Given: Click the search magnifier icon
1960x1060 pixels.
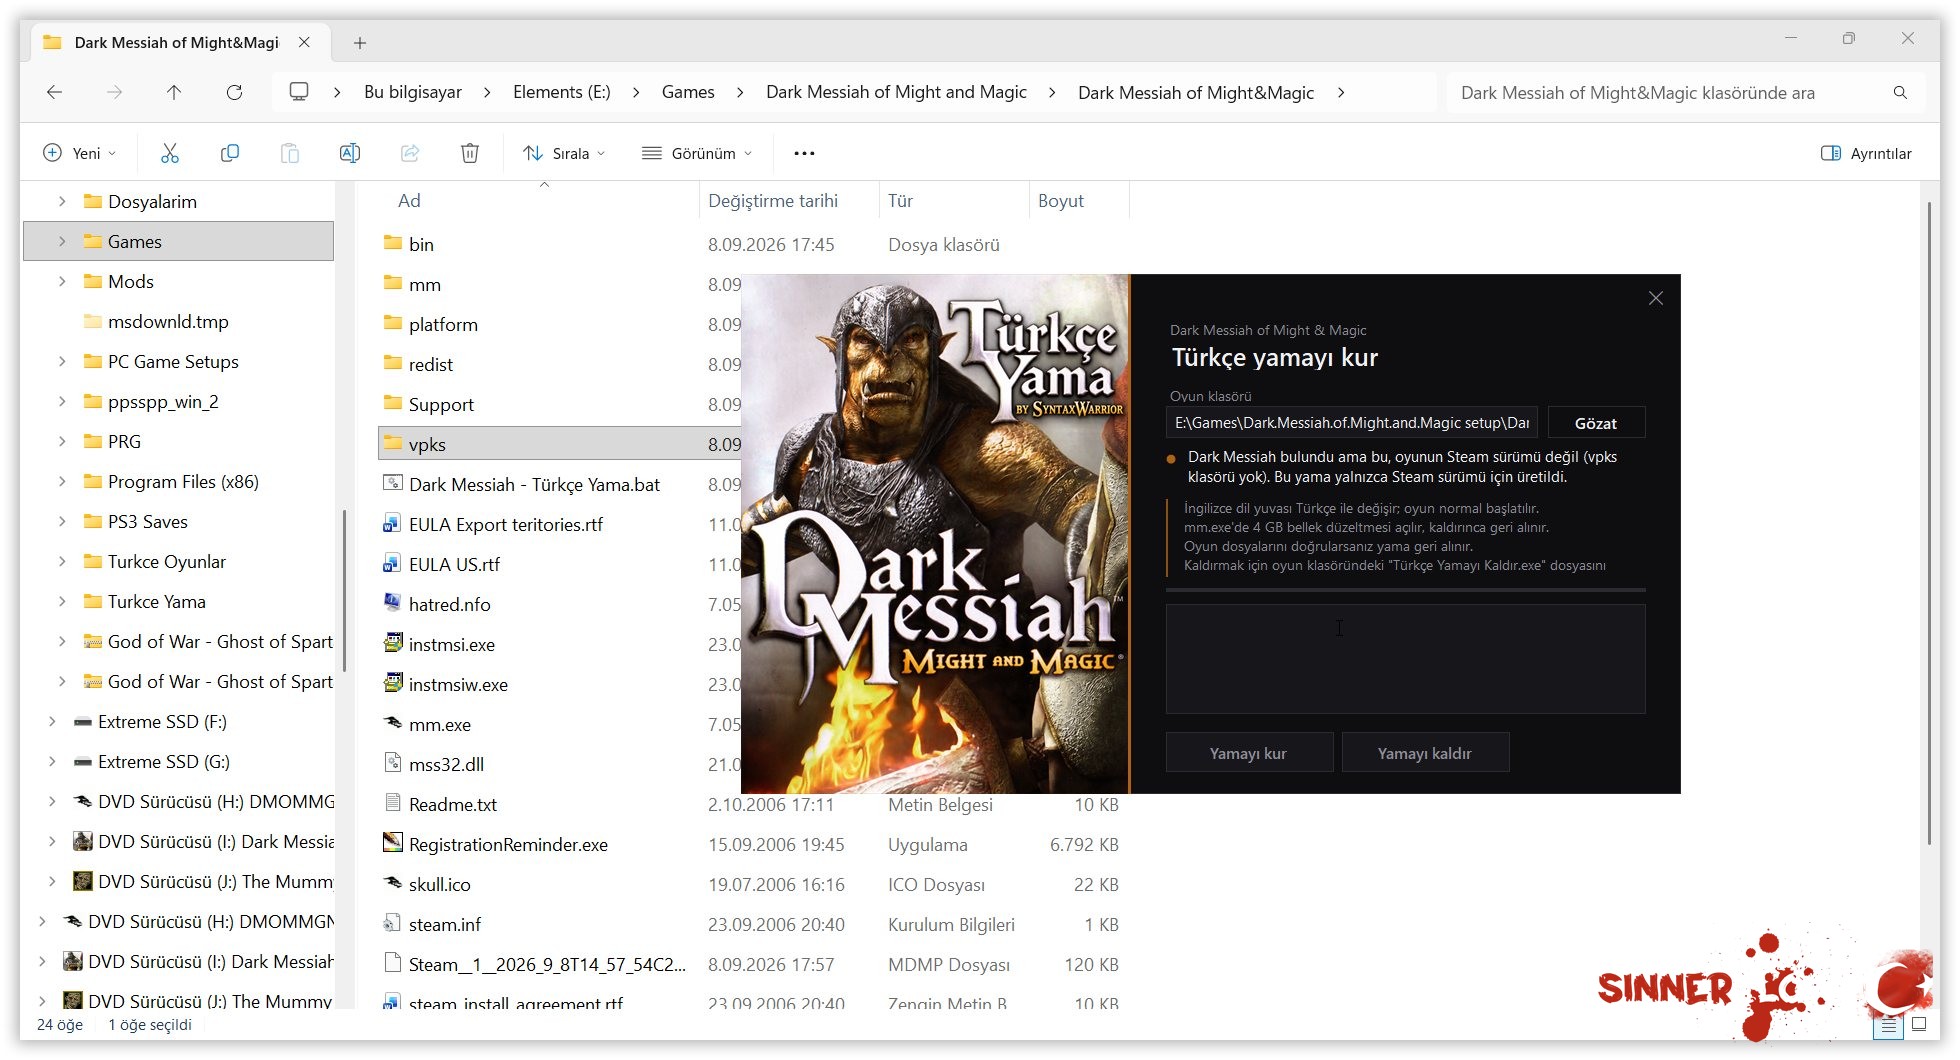Looking at the screenshot, I should point(1900,93).
